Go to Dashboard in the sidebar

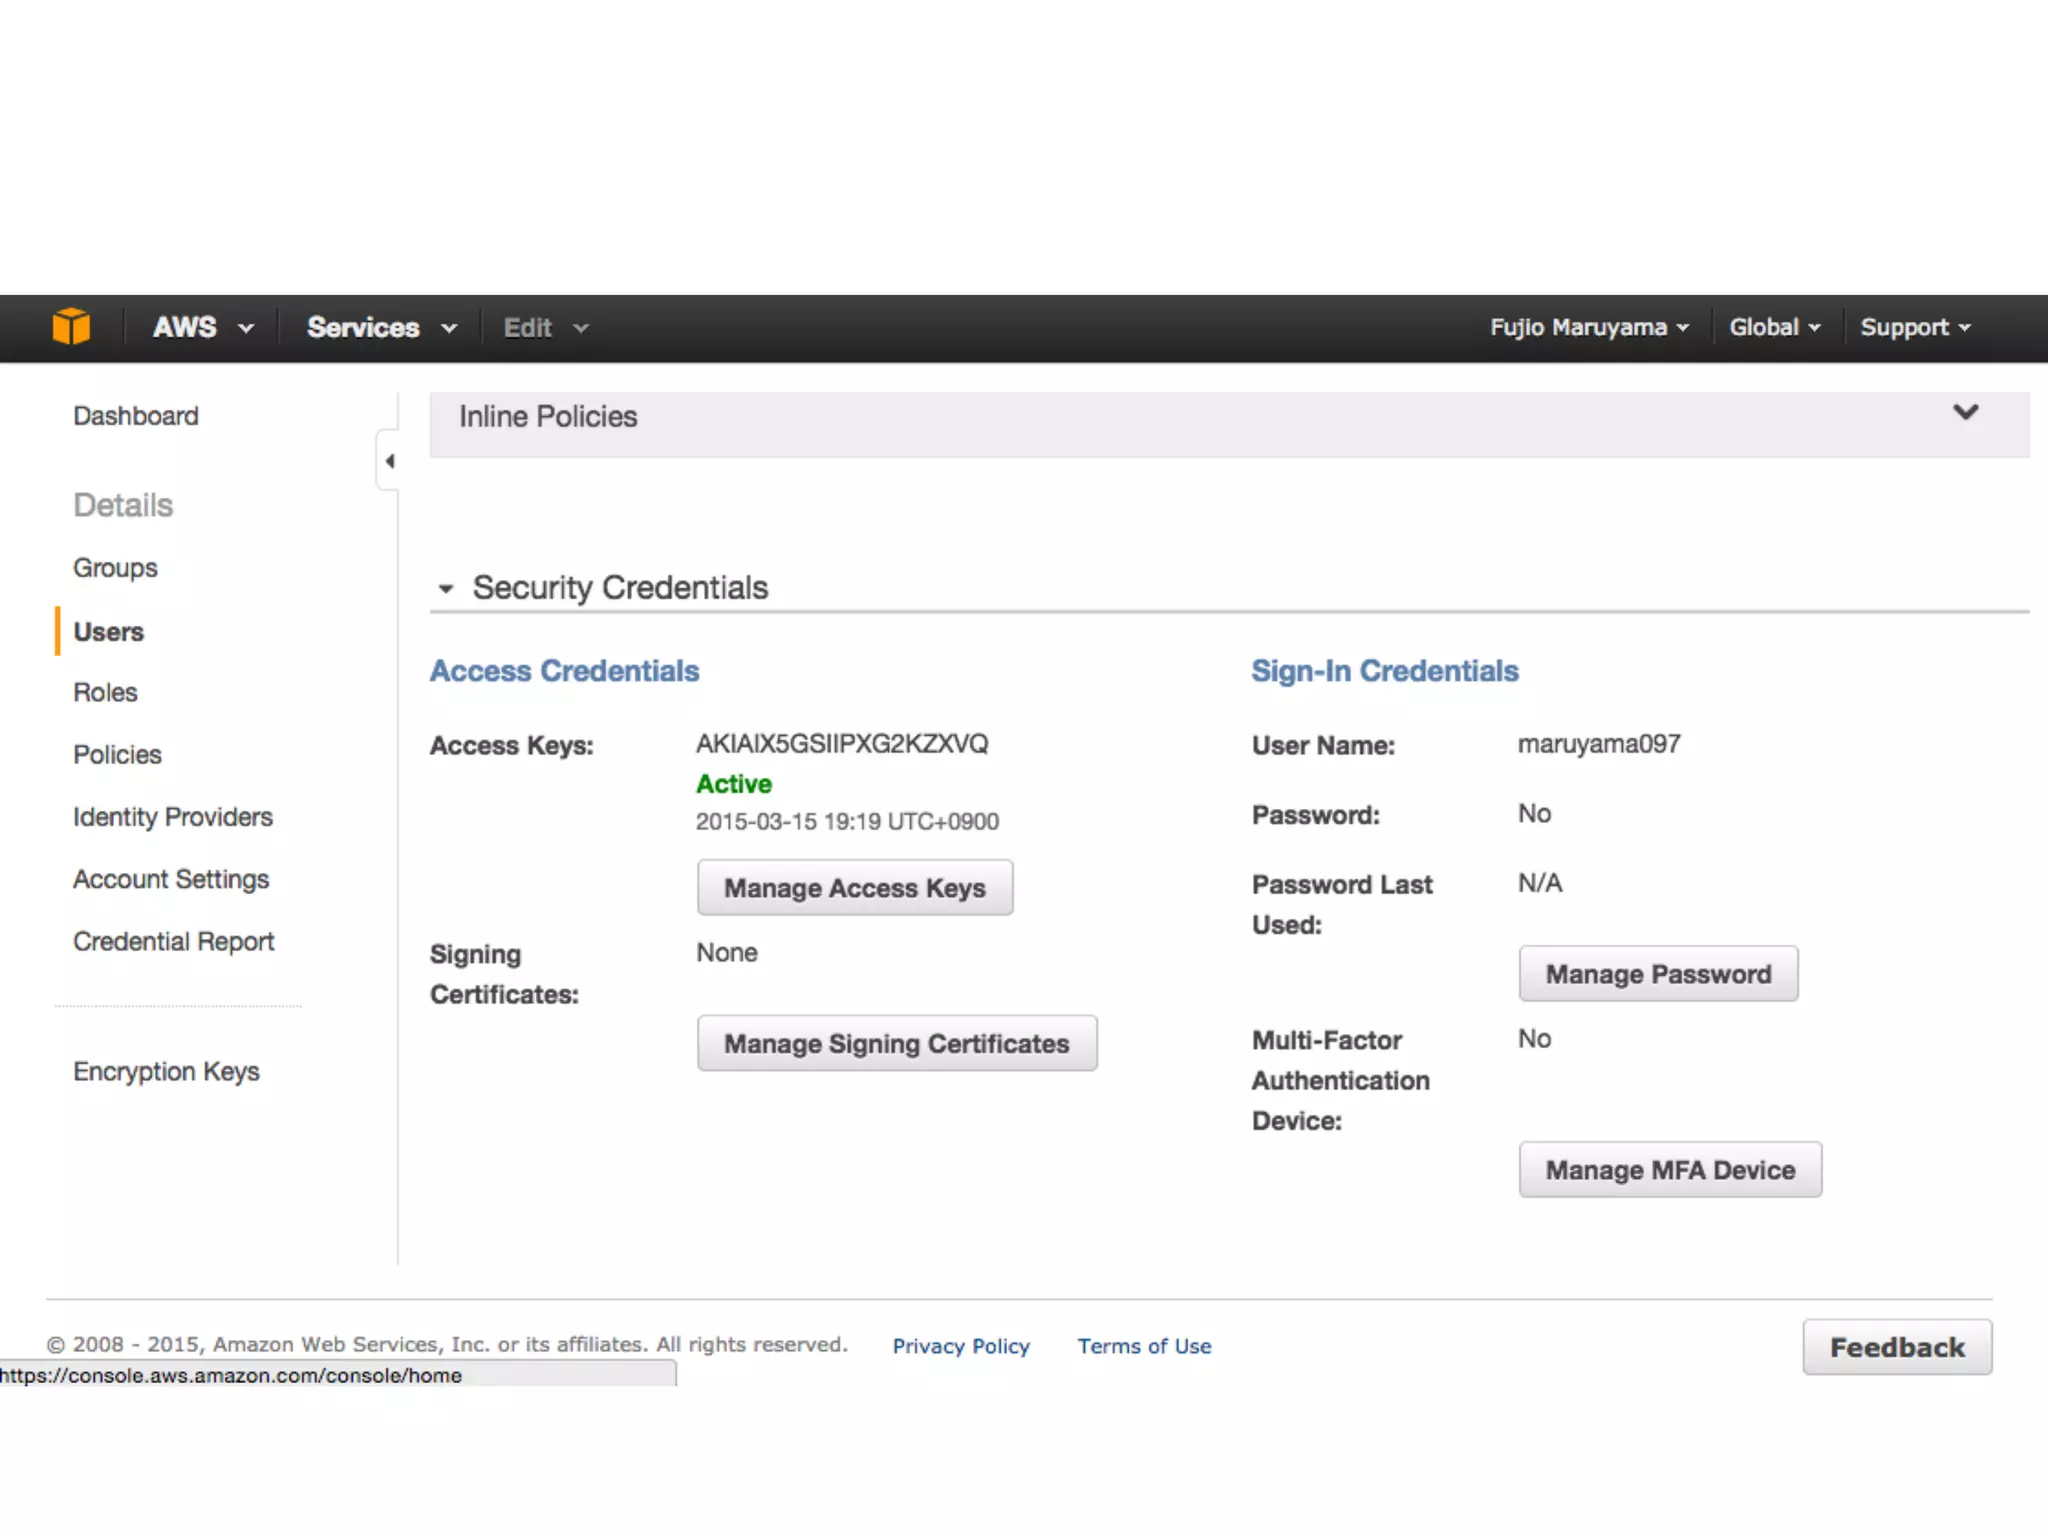136,416
